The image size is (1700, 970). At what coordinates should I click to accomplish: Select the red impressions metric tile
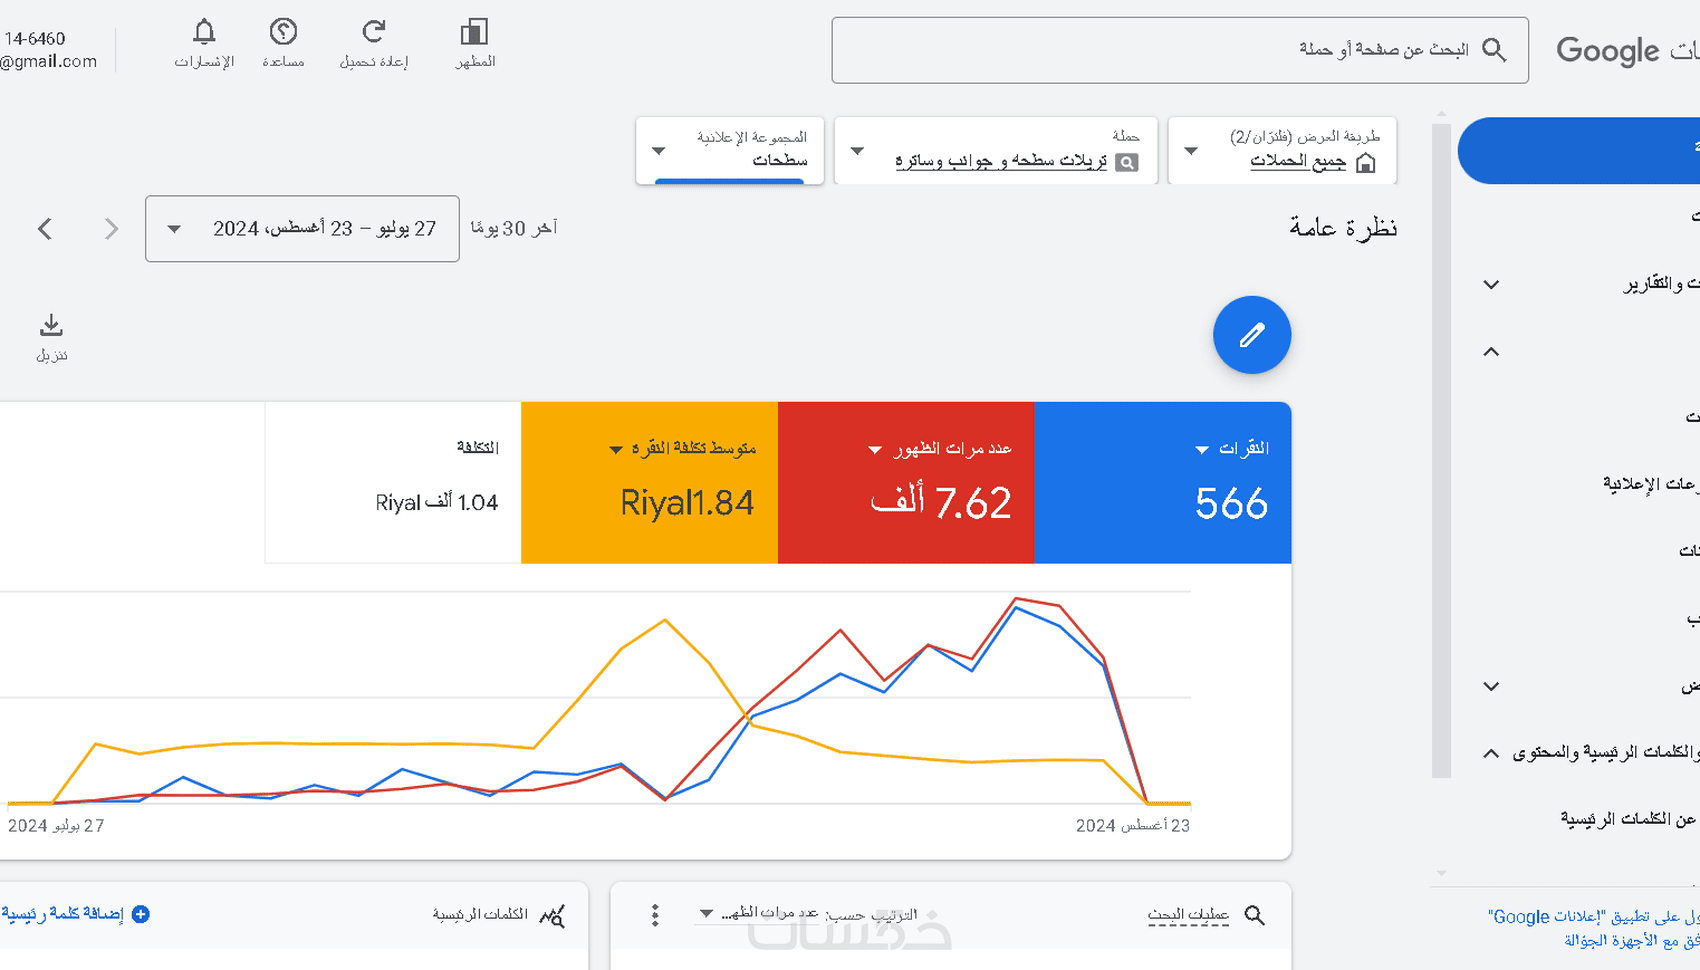coord(905,483)
